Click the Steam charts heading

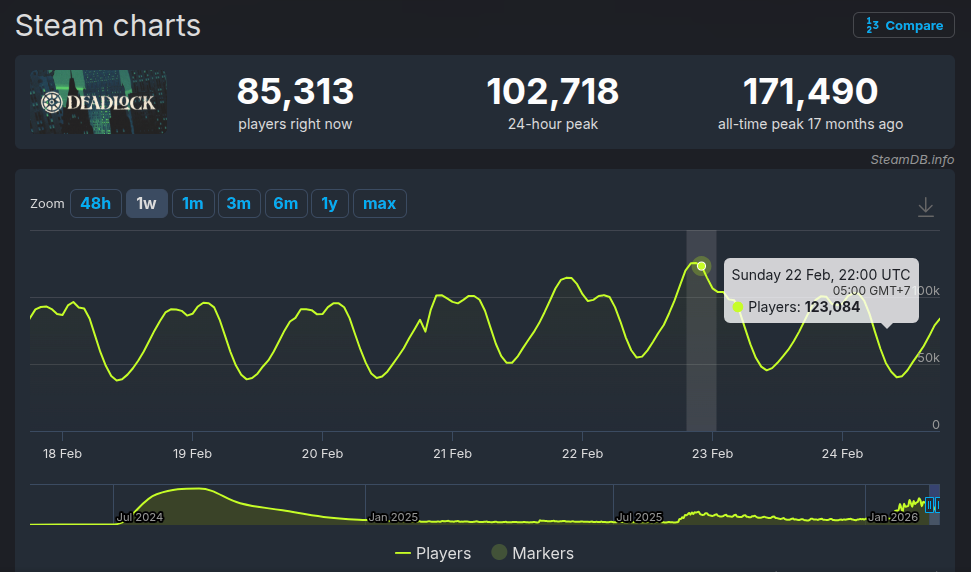[108, 26]
